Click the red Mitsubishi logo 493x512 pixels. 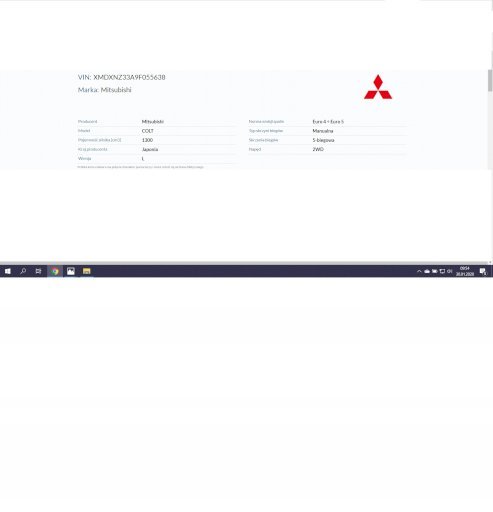point(378,87)
